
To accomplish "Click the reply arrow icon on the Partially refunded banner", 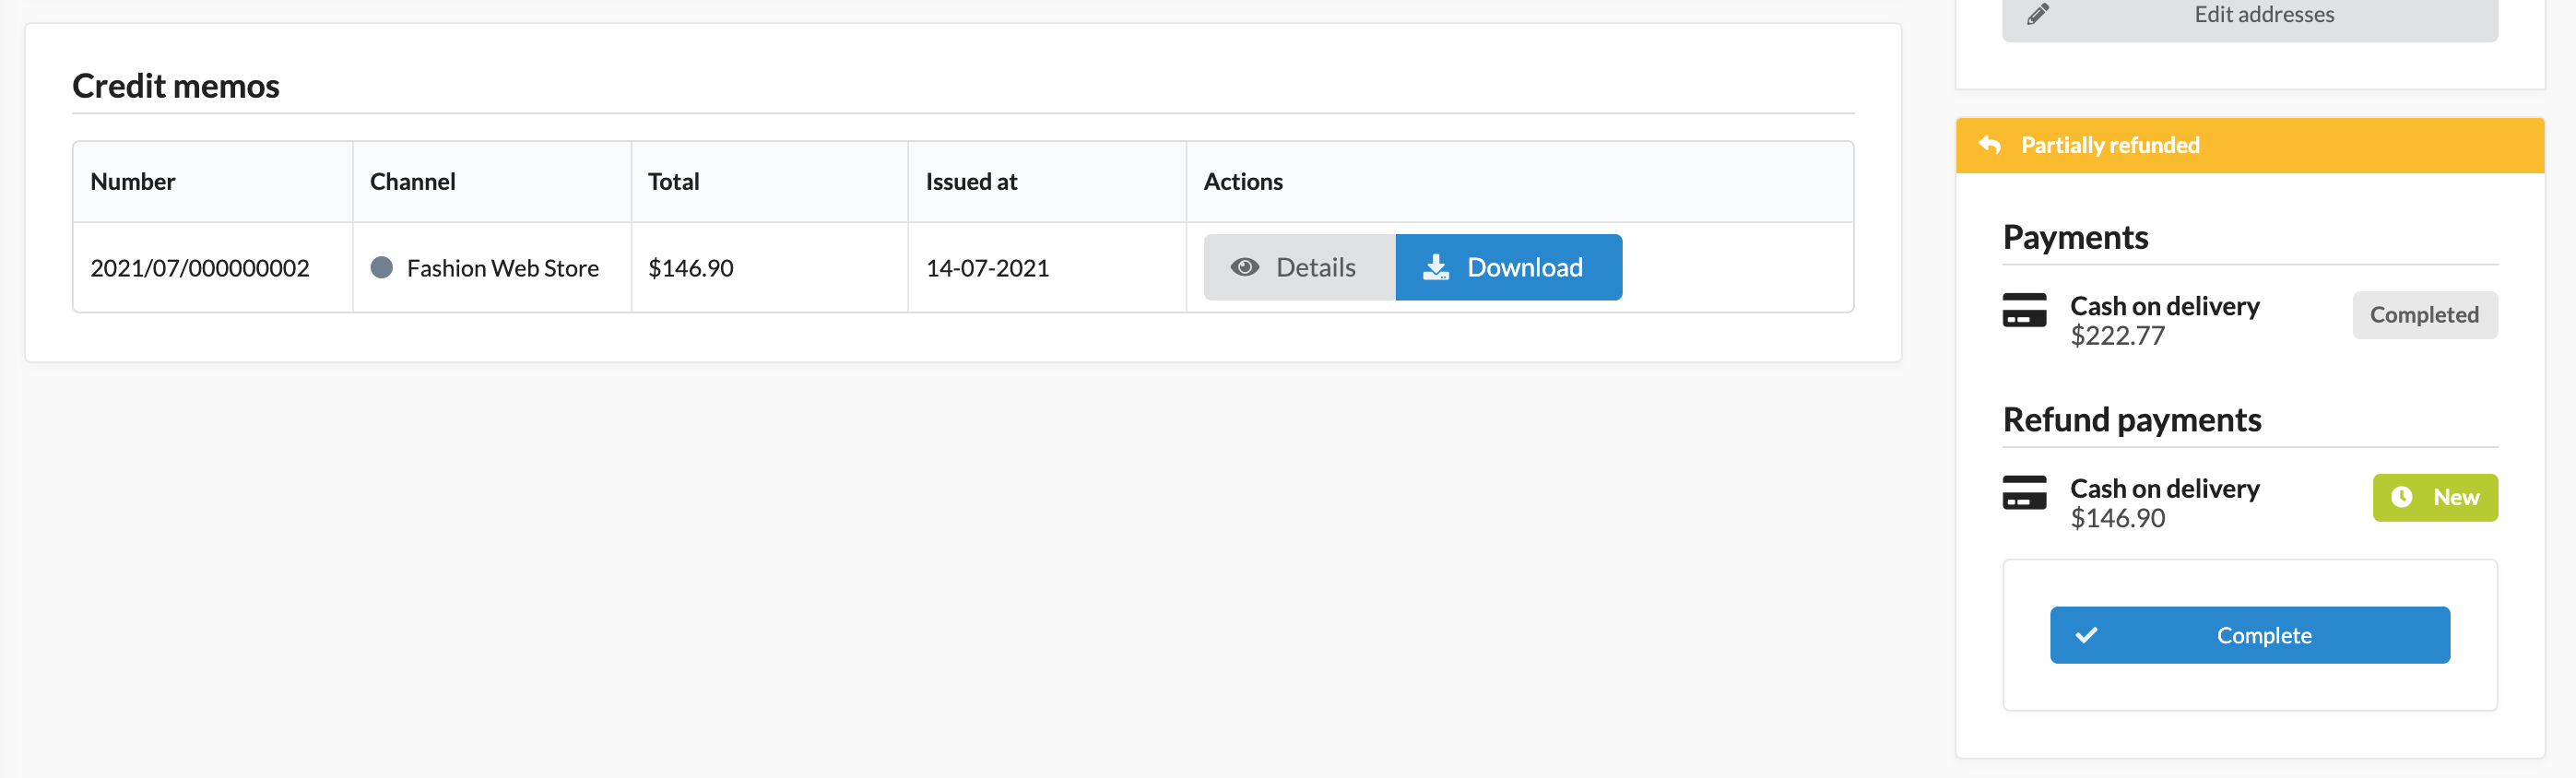I will tap(1989, 145).
